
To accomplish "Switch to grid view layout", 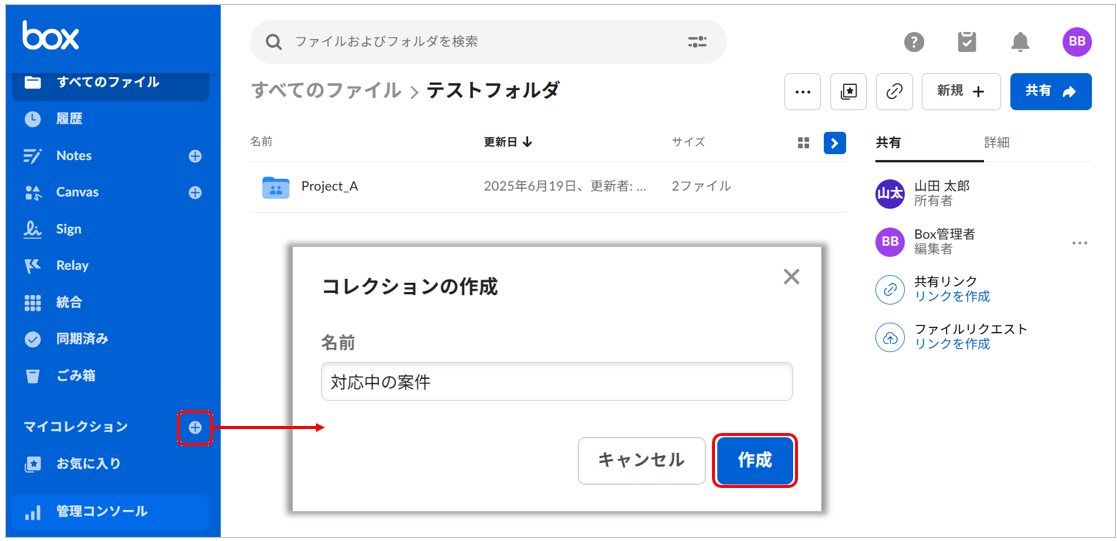I will click(803, 143).
